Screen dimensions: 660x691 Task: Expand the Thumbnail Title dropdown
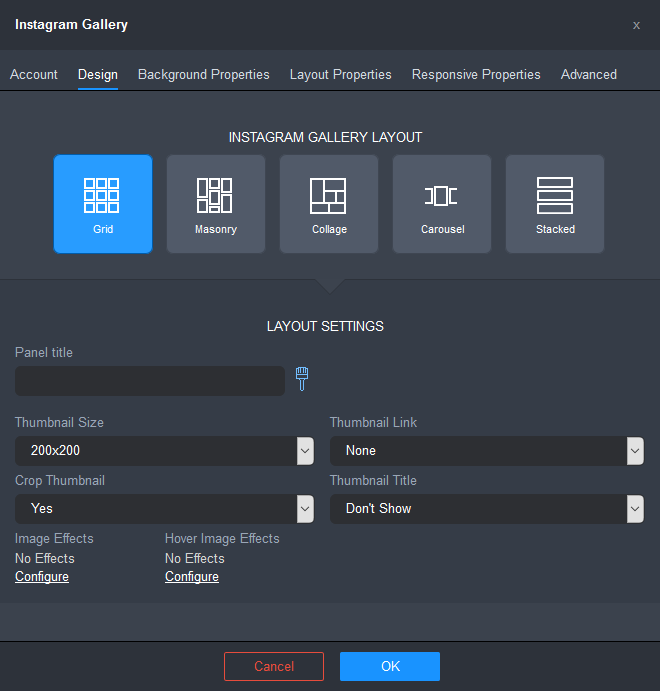coord(487,509)
